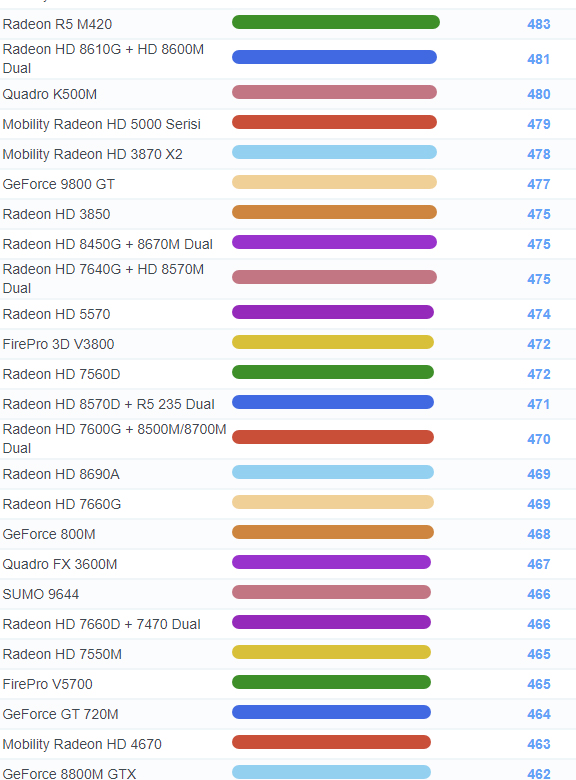Click the pink bar for SUMO 9644
Viewport: 576px width, 780px height.
point(331,592)
